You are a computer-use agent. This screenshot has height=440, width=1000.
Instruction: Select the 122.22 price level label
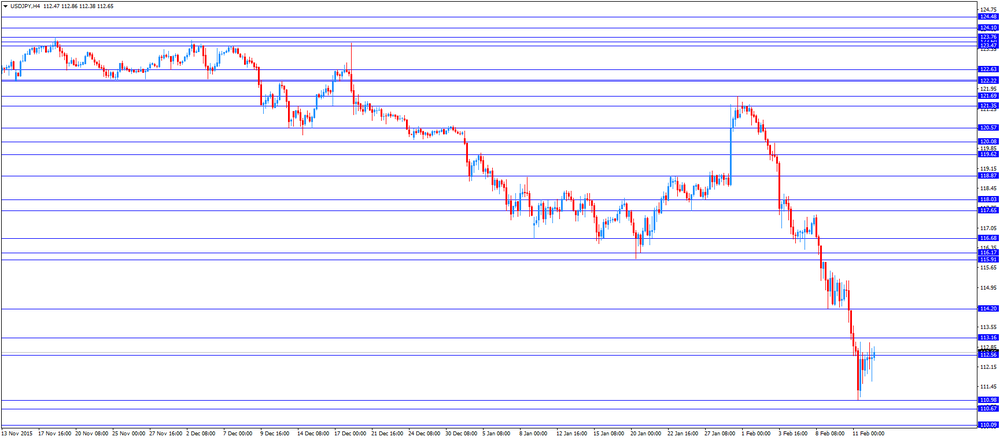(x=988, y=80)
